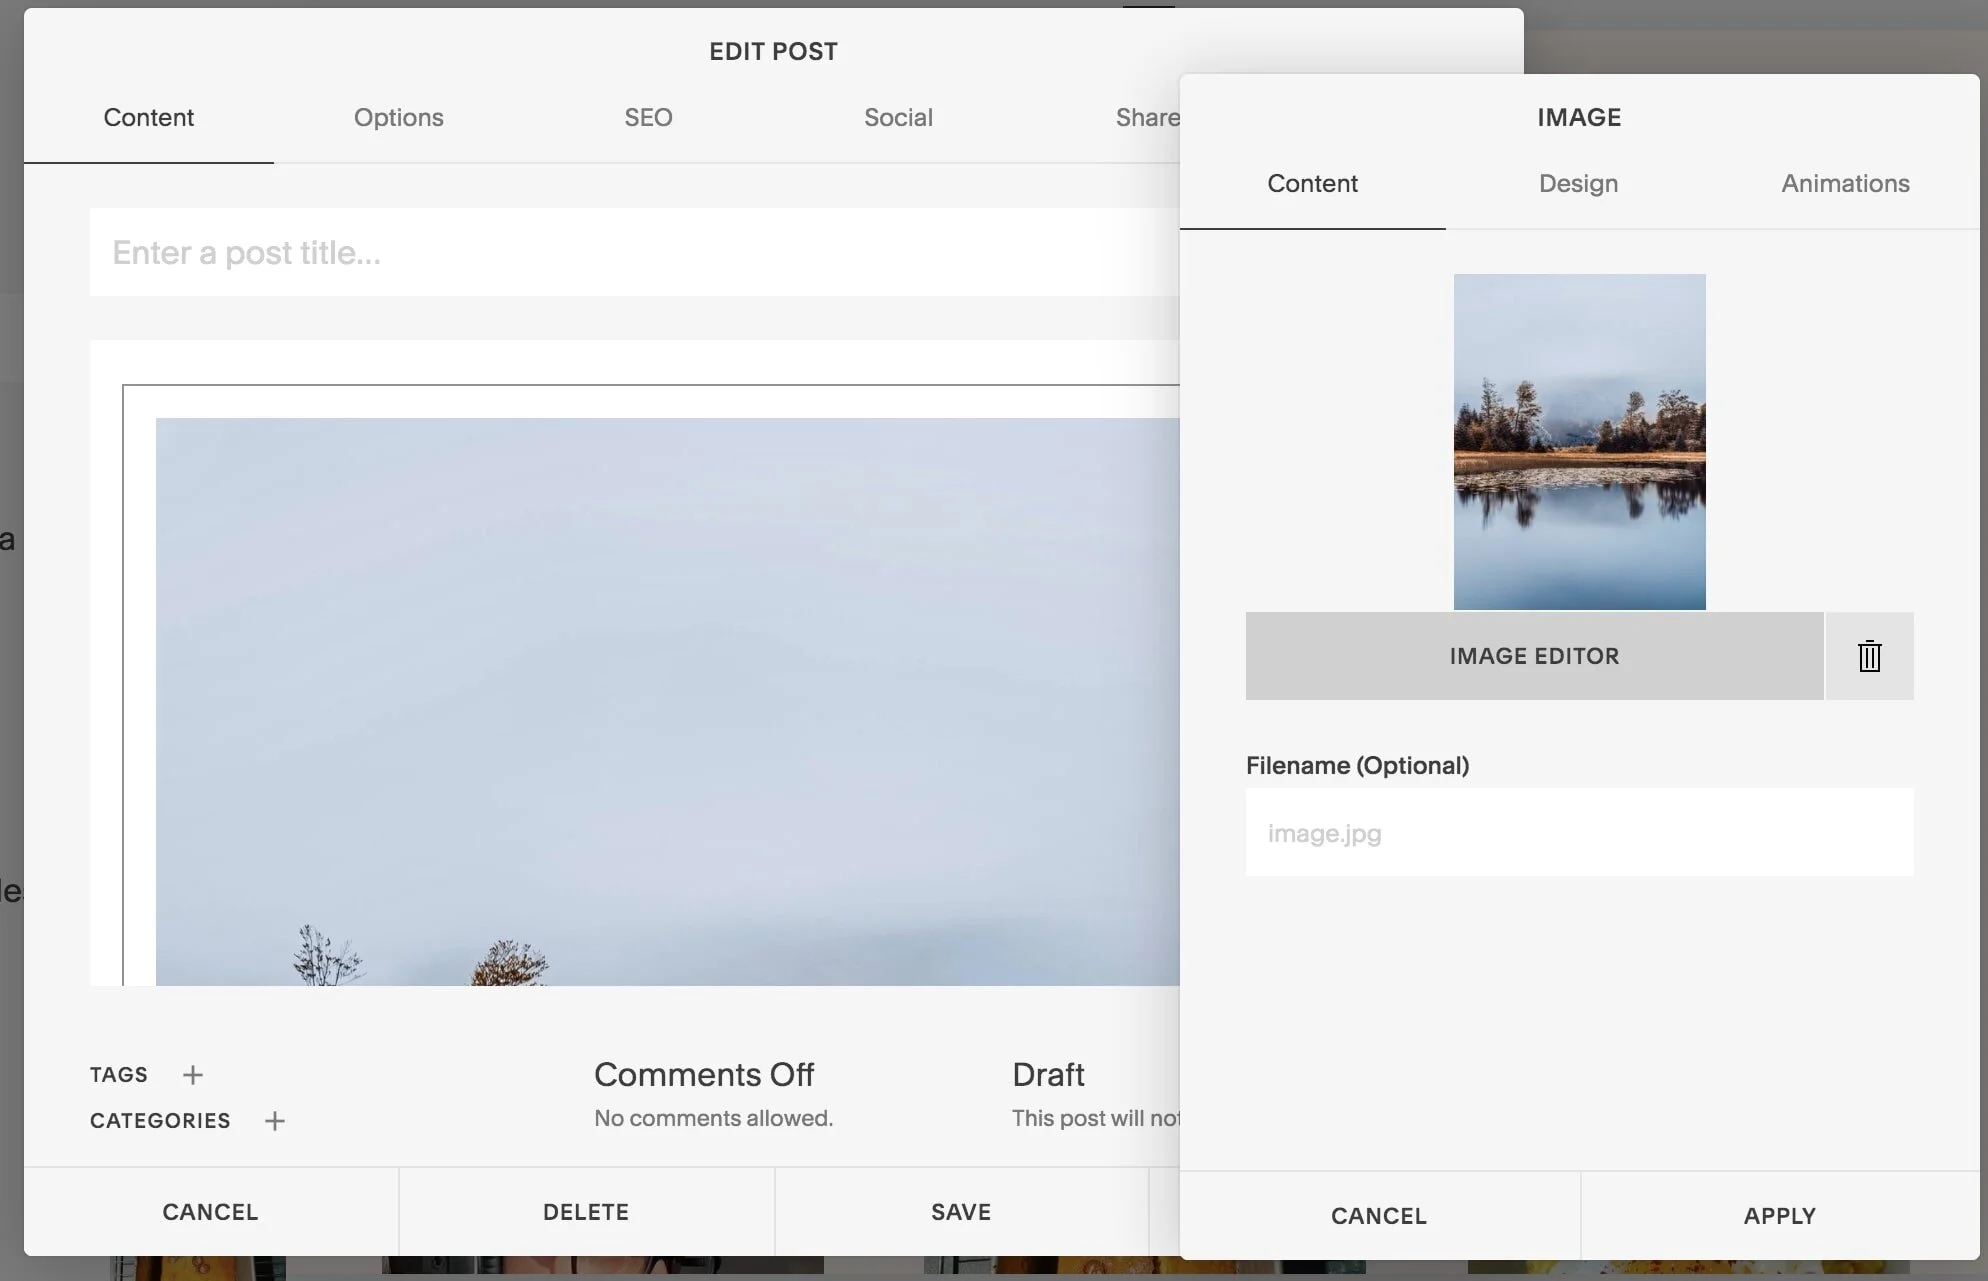Delete the image using the trash icon

(x=1869, y=656)
